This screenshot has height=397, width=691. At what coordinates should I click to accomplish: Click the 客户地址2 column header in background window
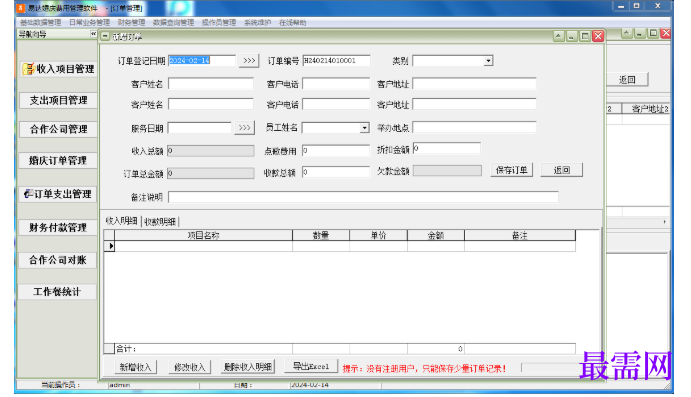tap(647, 109)
